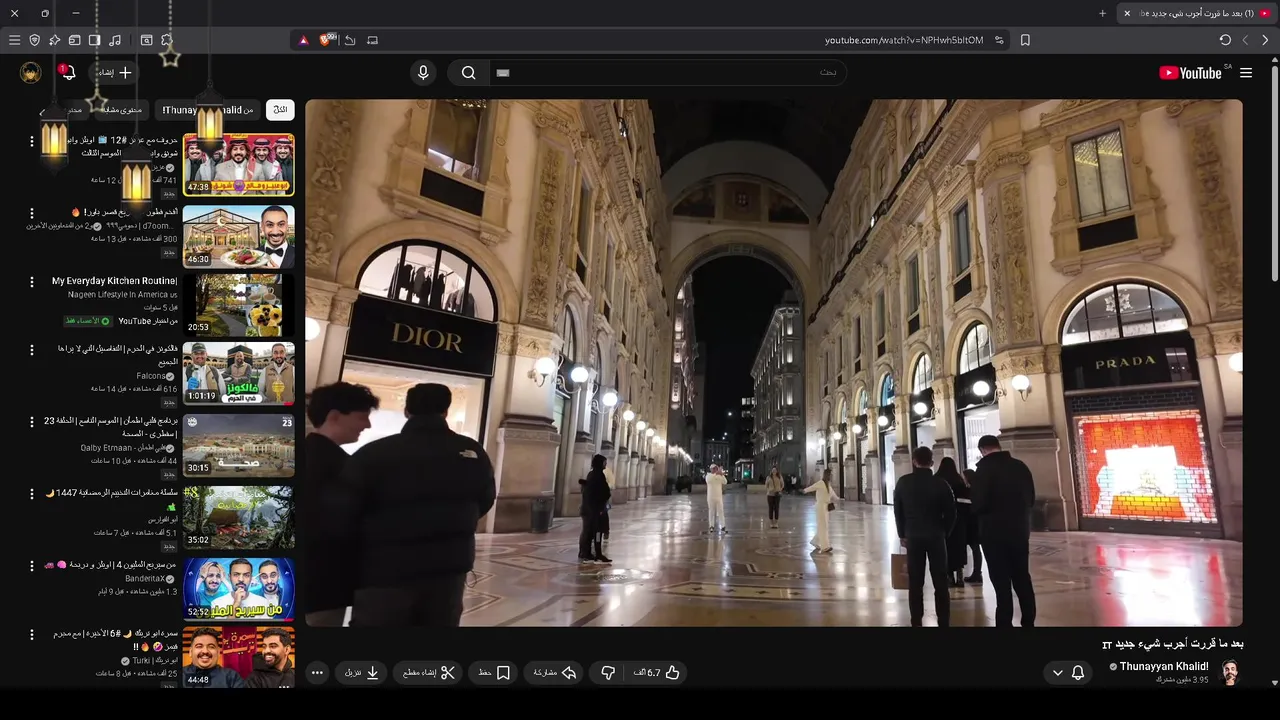Open options for the 35:02 camping video
This screenshot has height=720, width=1280.
32,494
